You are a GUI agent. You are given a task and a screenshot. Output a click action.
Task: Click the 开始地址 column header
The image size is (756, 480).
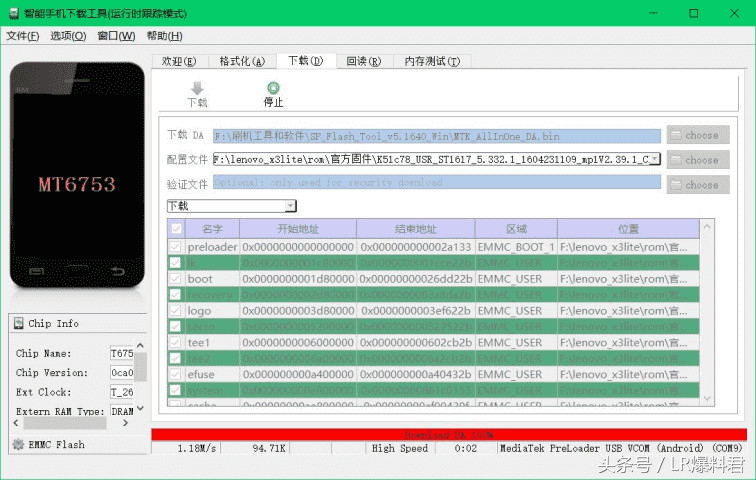(x=298, y=228)
